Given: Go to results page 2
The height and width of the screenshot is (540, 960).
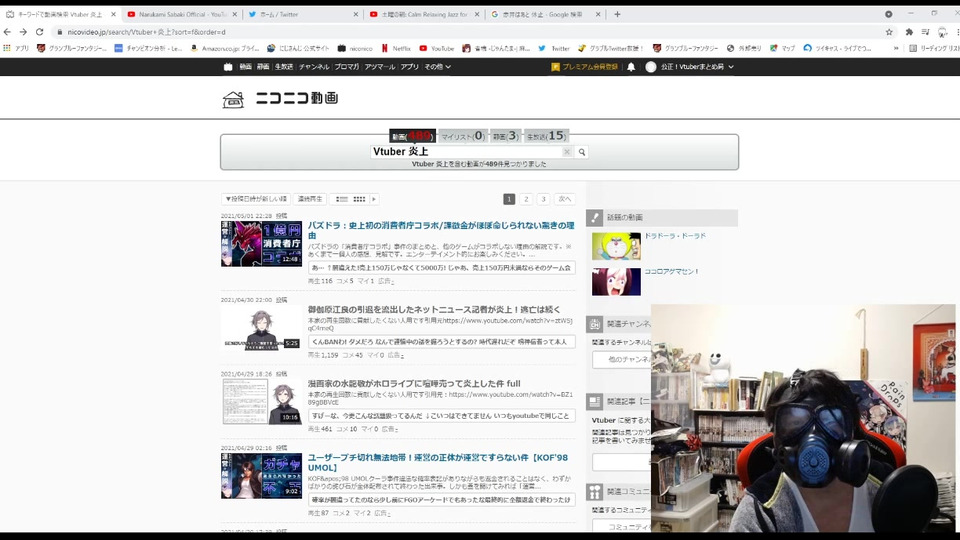Looking at the screenshot, I should (x=526, y=199).
